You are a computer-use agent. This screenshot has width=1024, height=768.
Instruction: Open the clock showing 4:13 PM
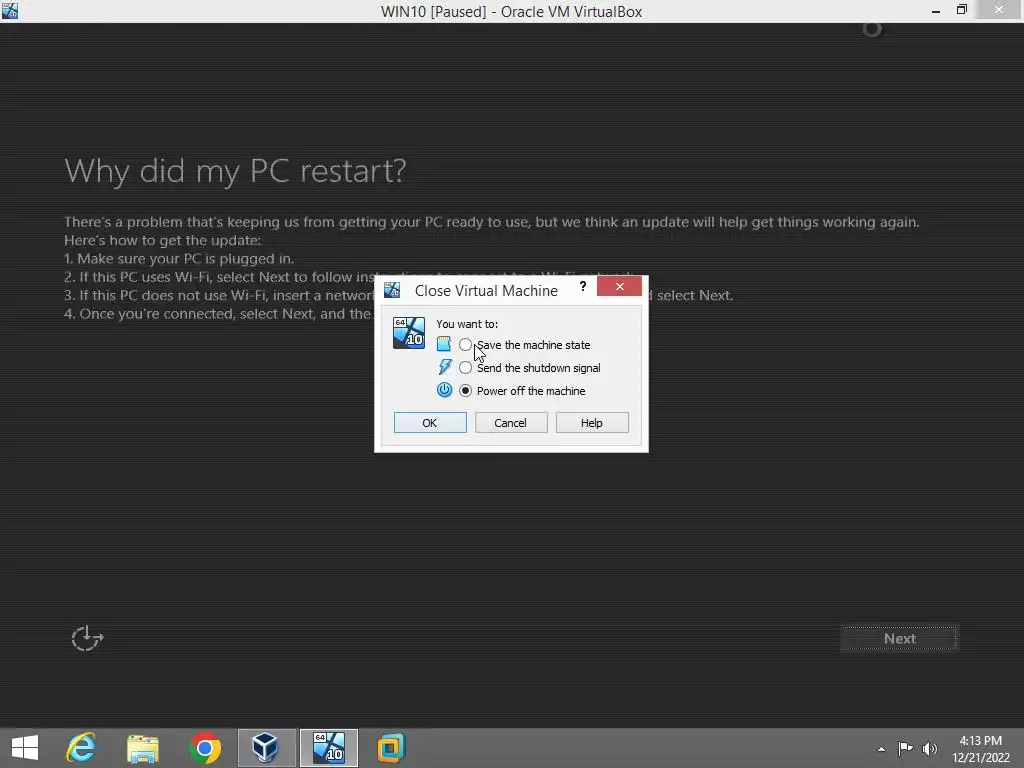pos(980,749)
